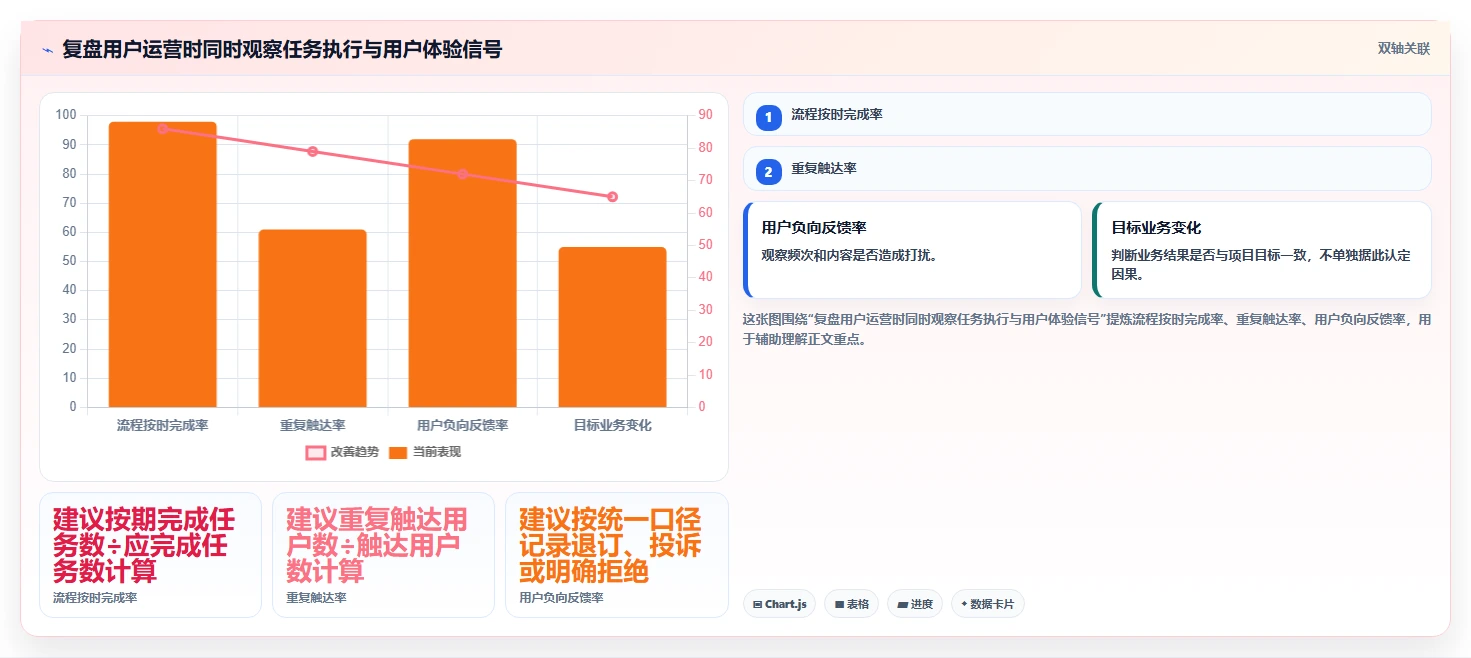
Task: Select the 表格 tag
Action: pyautogui.click(x=851, y=604)
